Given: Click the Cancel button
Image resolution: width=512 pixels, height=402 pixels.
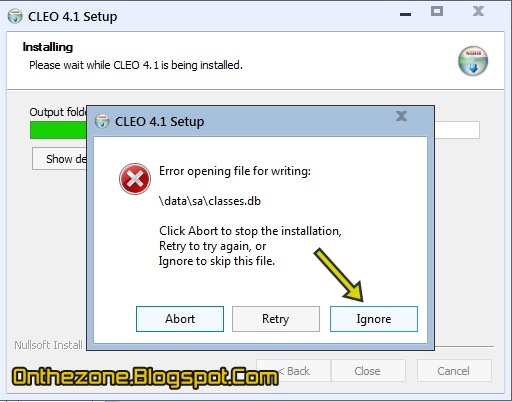Looking at the screenshot, I should pyautogui.click(x=454, y=371).
